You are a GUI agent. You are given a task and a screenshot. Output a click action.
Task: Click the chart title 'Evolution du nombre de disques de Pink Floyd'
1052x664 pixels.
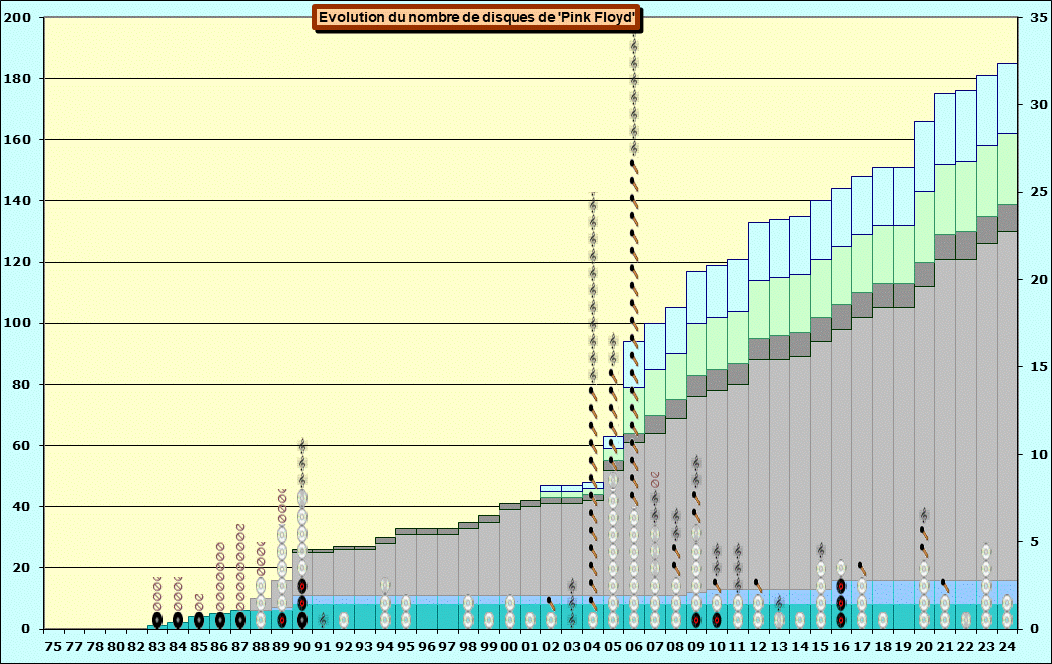click(x=476, y=17)
